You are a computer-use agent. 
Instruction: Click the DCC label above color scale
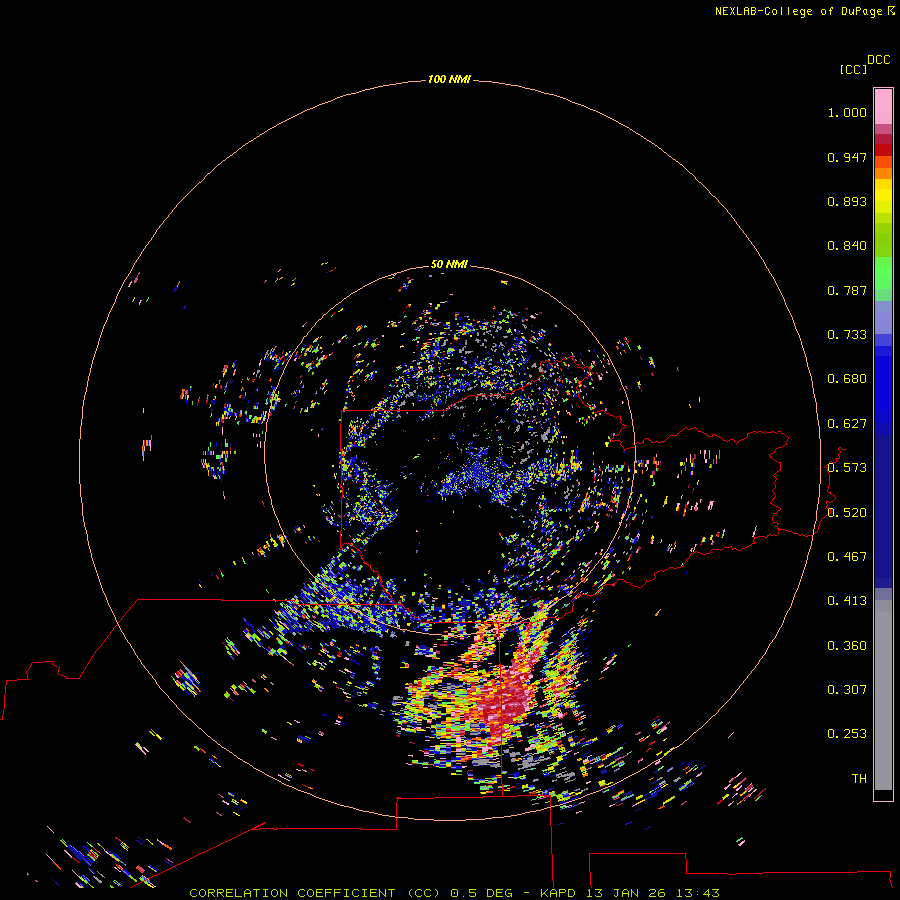(878, 60)
